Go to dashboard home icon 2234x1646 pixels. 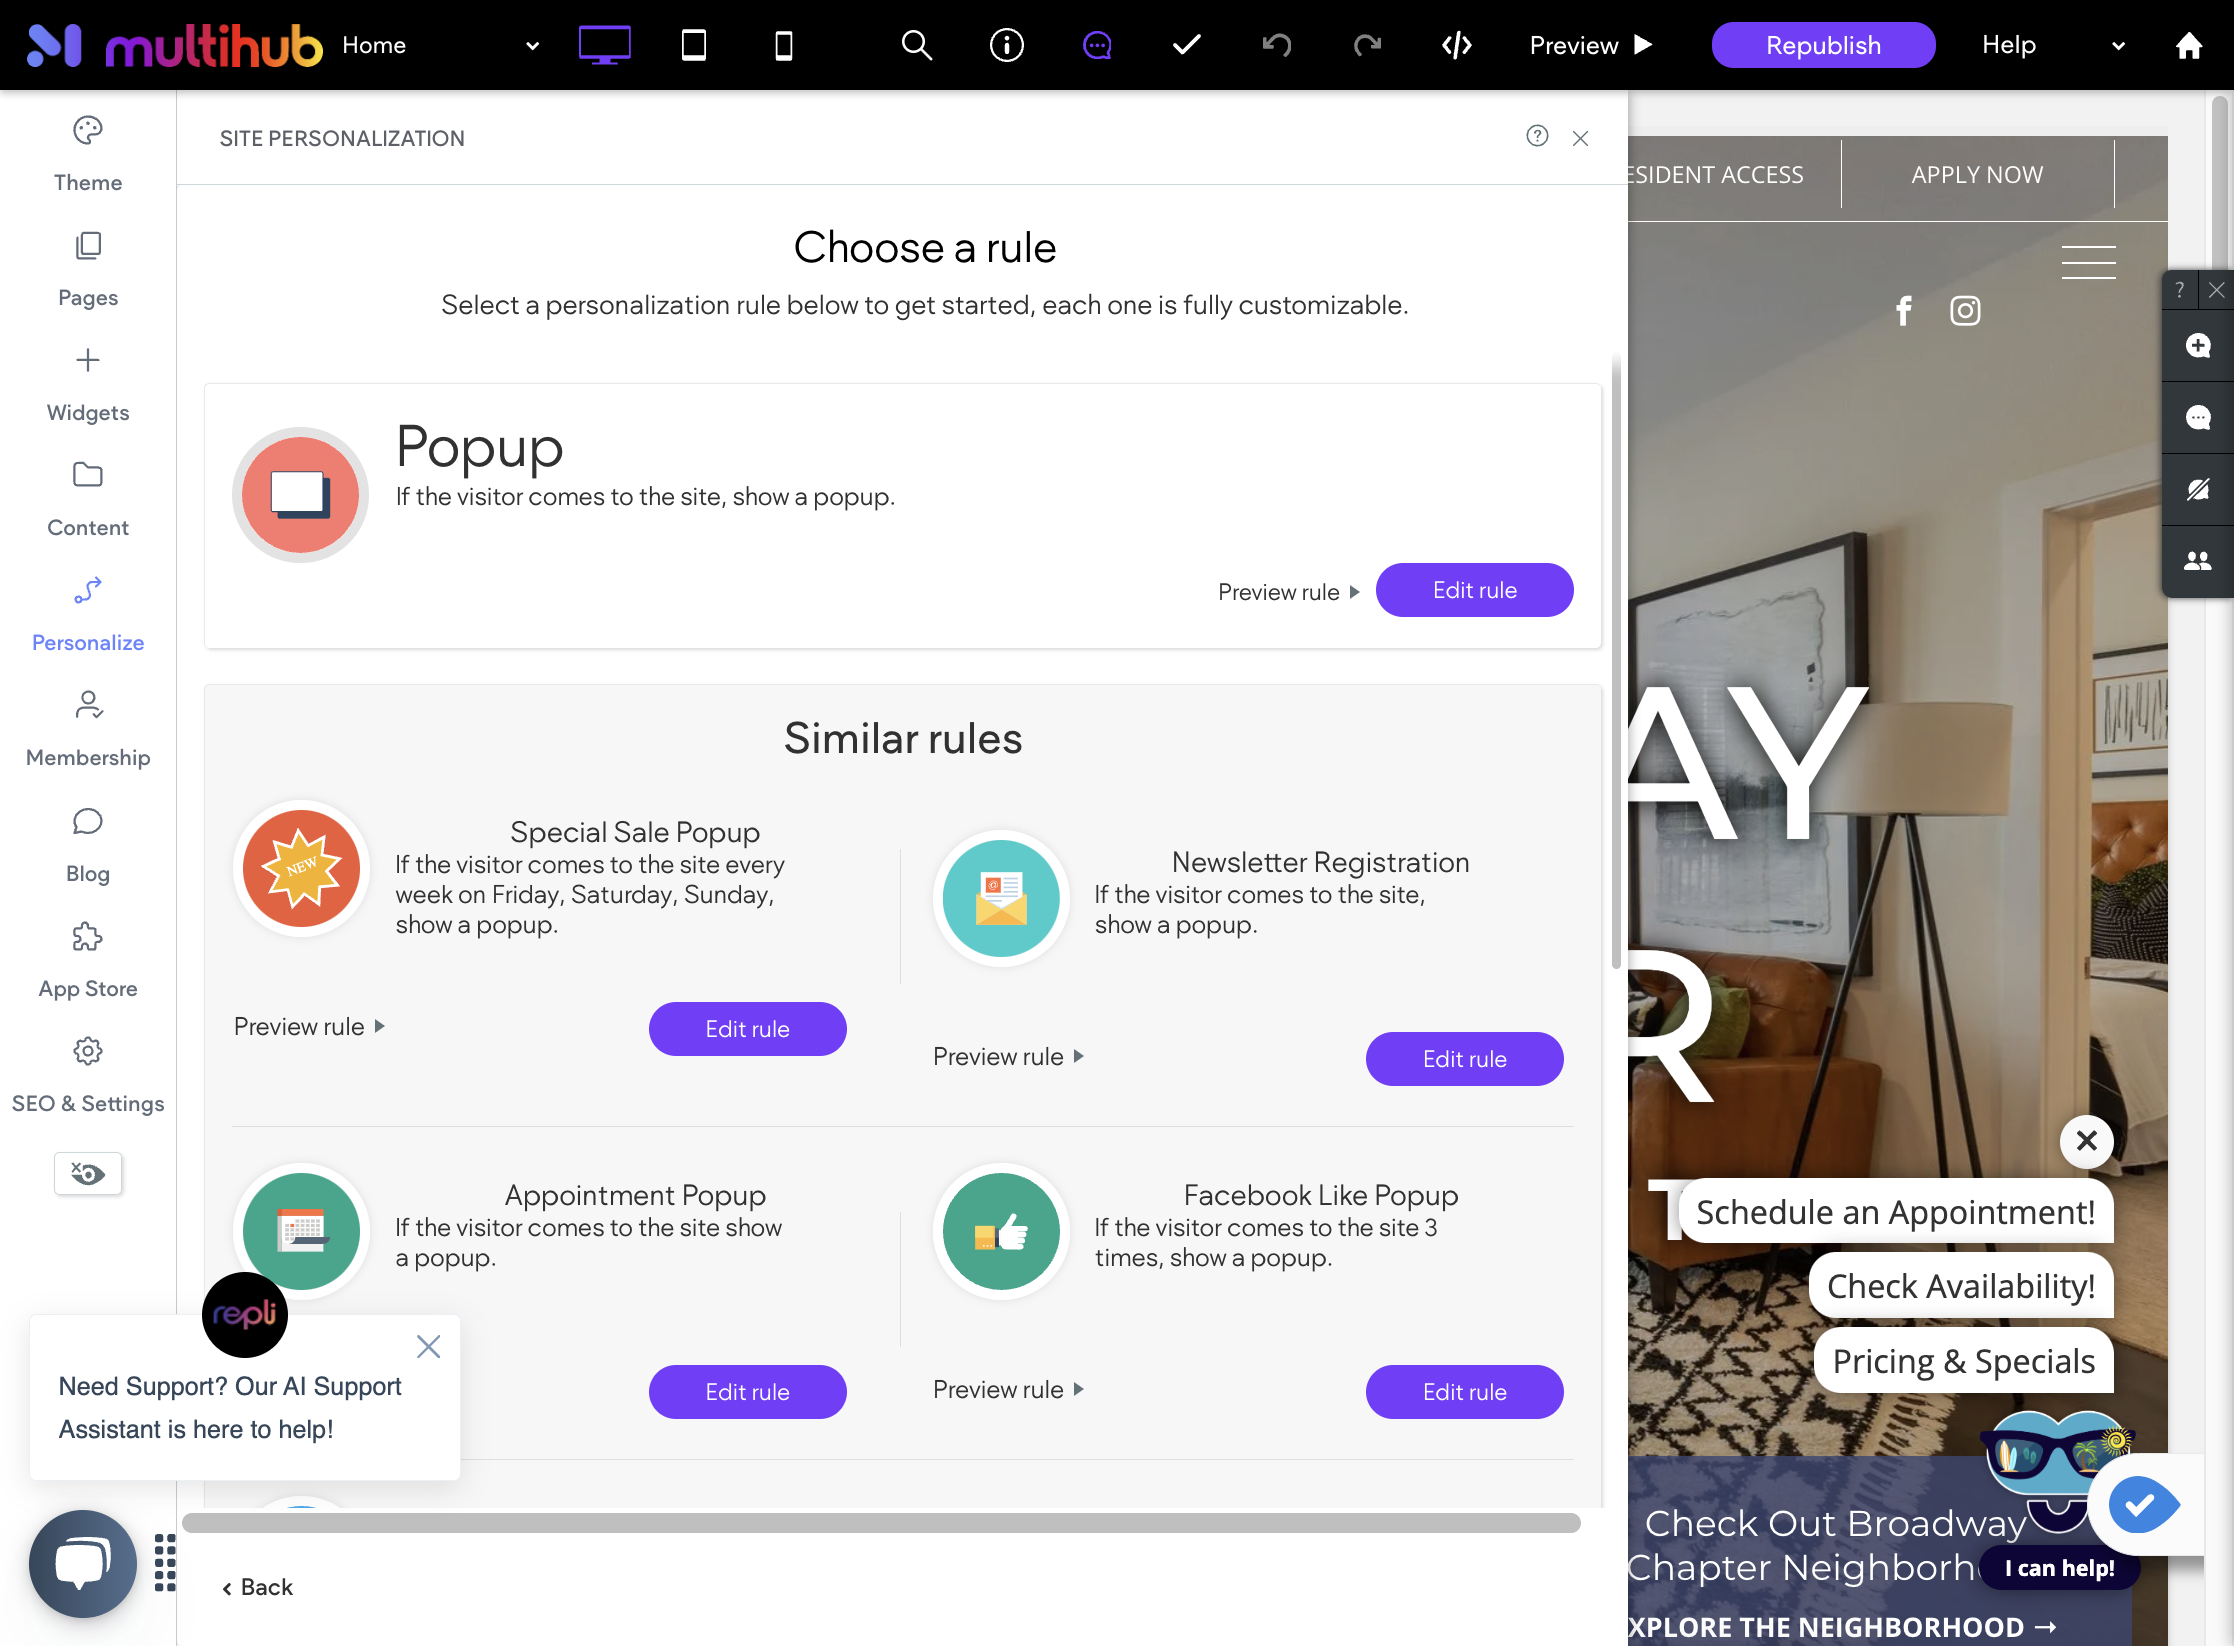tap(2189, 45)
